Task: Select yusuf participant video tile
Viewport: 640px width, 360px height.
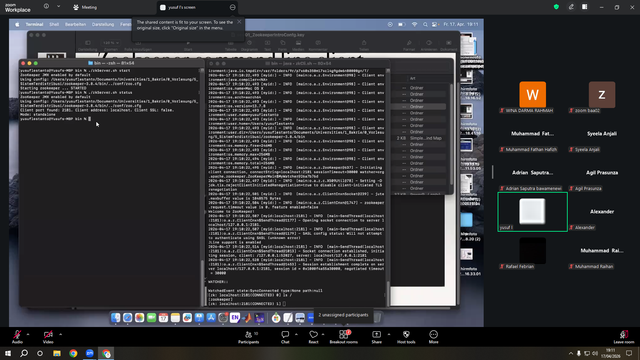Action: coord(533,212)
